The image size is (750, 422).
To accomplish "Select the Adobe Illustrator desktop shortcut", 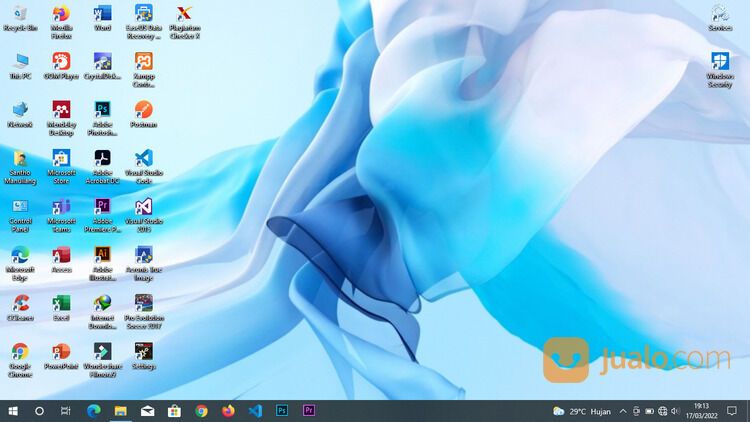I will pyautogui.click(x=102, y=264).
